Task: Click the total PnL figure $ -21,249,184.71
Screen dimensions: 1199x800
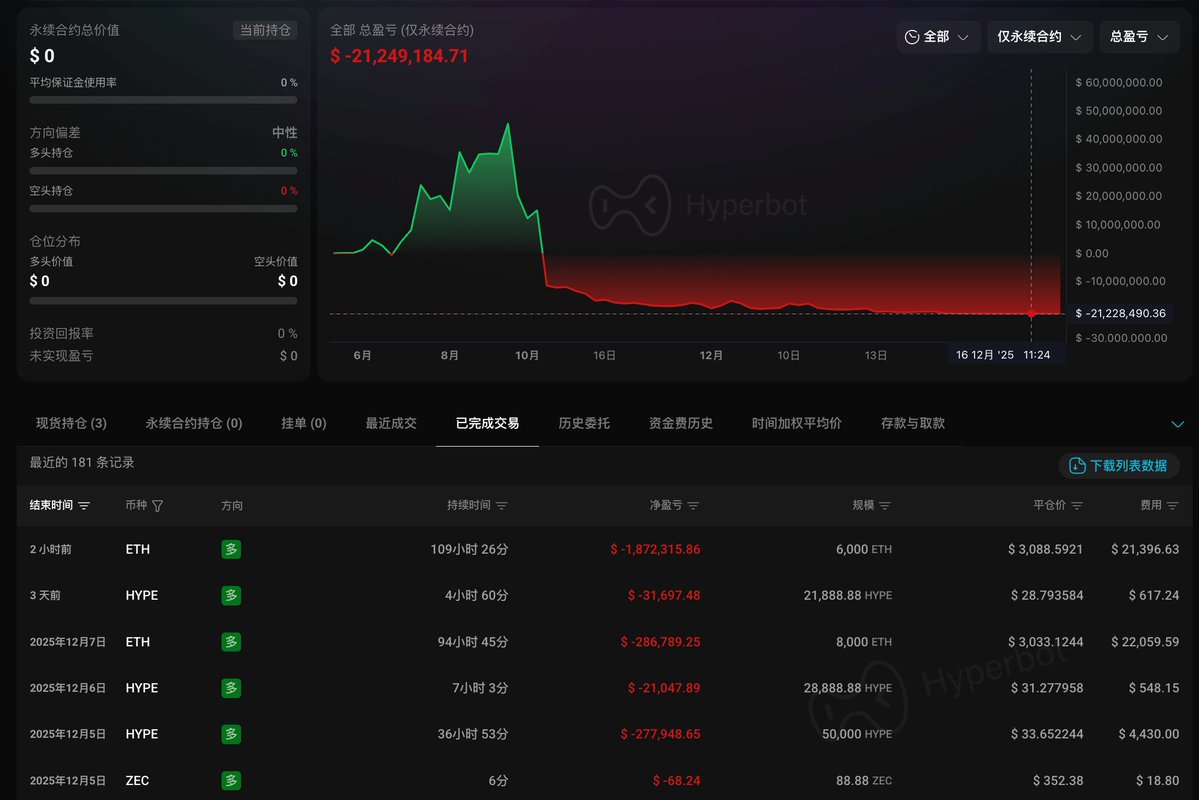Action: click(x=398, y=56)
